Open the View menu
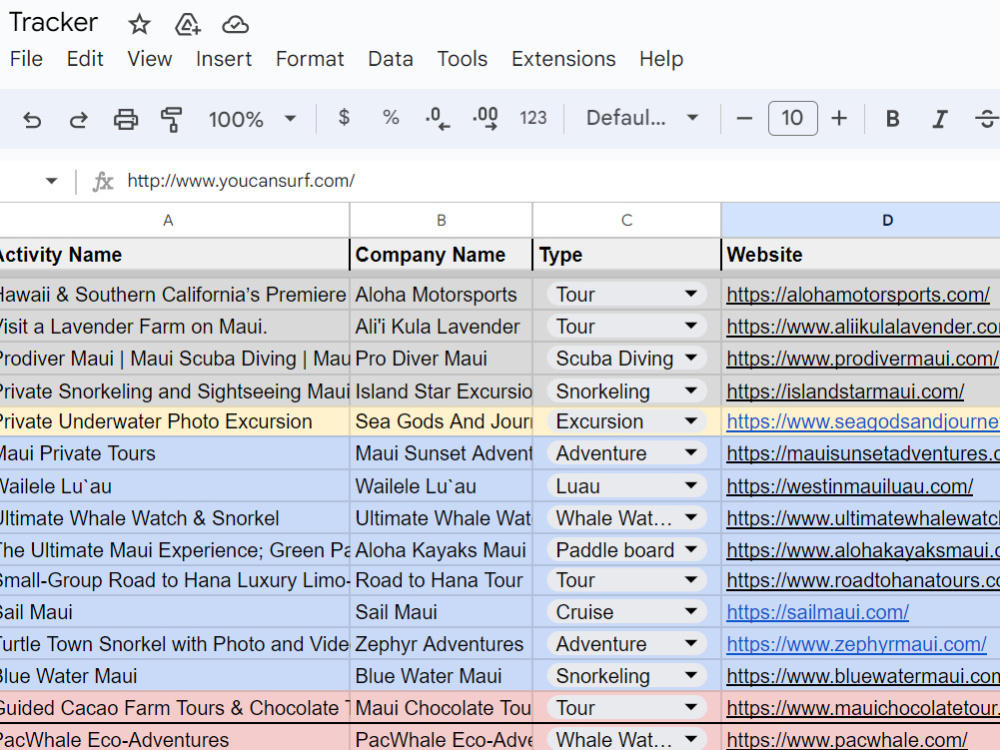 pyautogui.click(x=149, y=59)
